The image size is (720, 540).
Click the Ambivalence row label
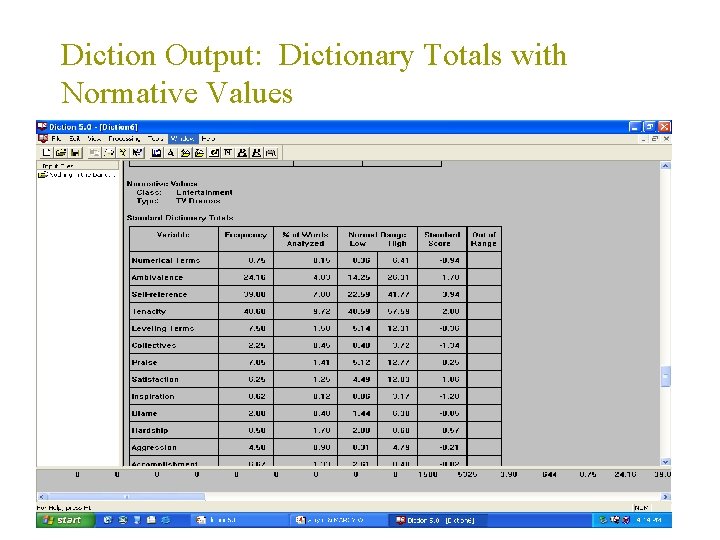point(157,277)
